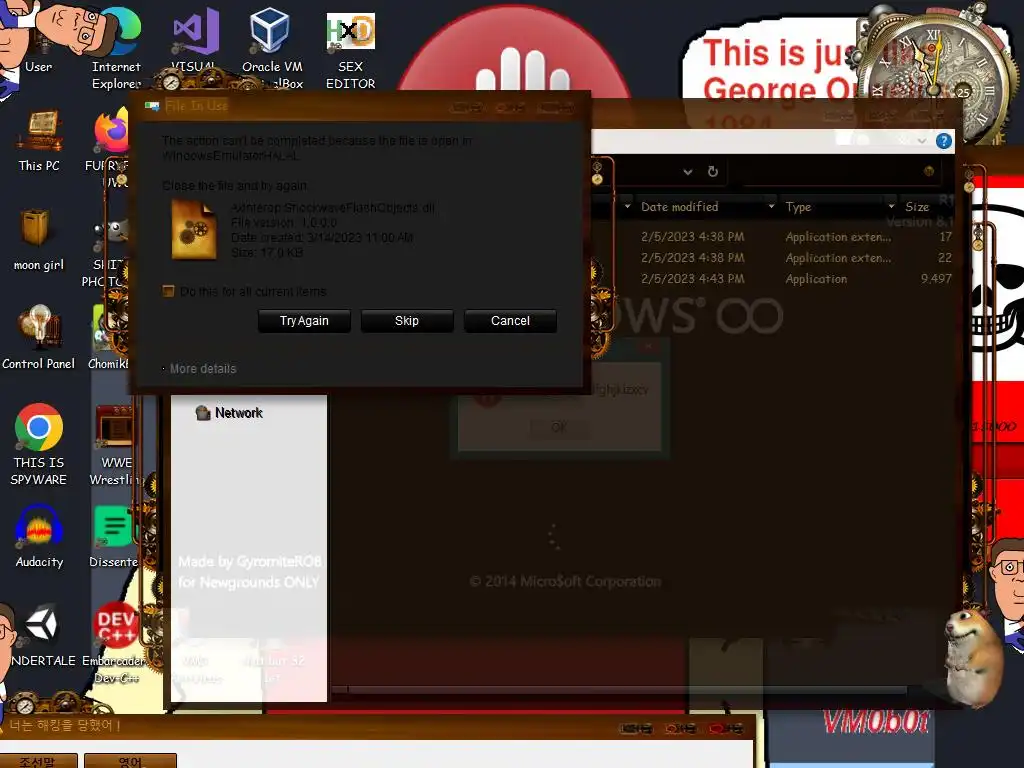This screenshot has height=768, width=1024.
Task: Click the horizontal scrollbar at the Explorer bottom
Action: [627, 690]
